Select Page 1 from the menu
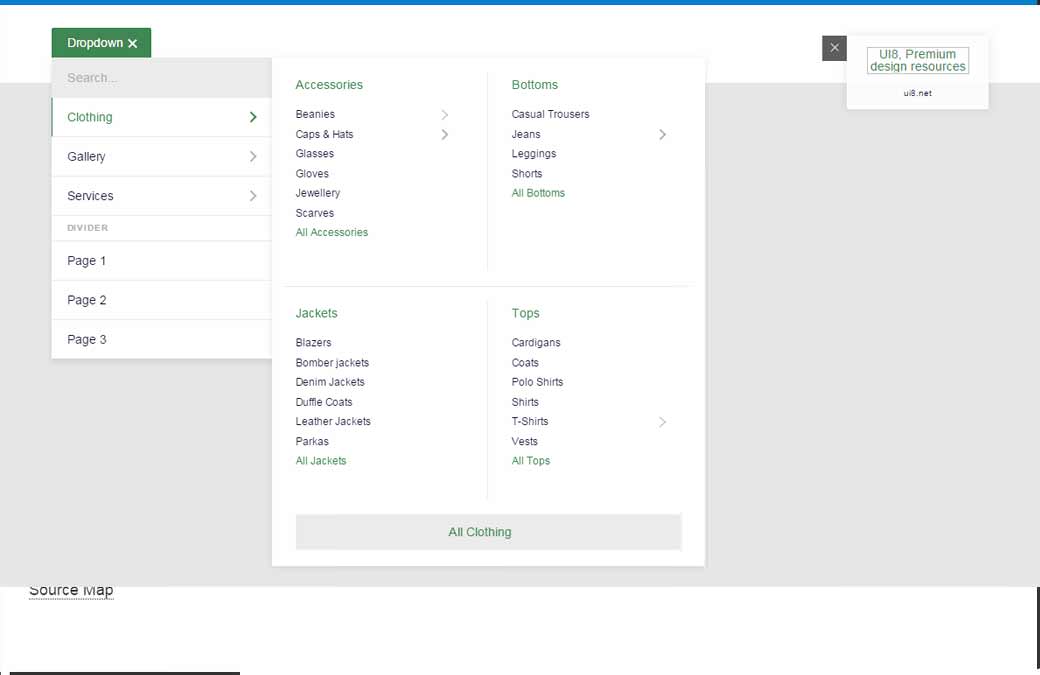1040x675 pixels. (x=86, y=260)
